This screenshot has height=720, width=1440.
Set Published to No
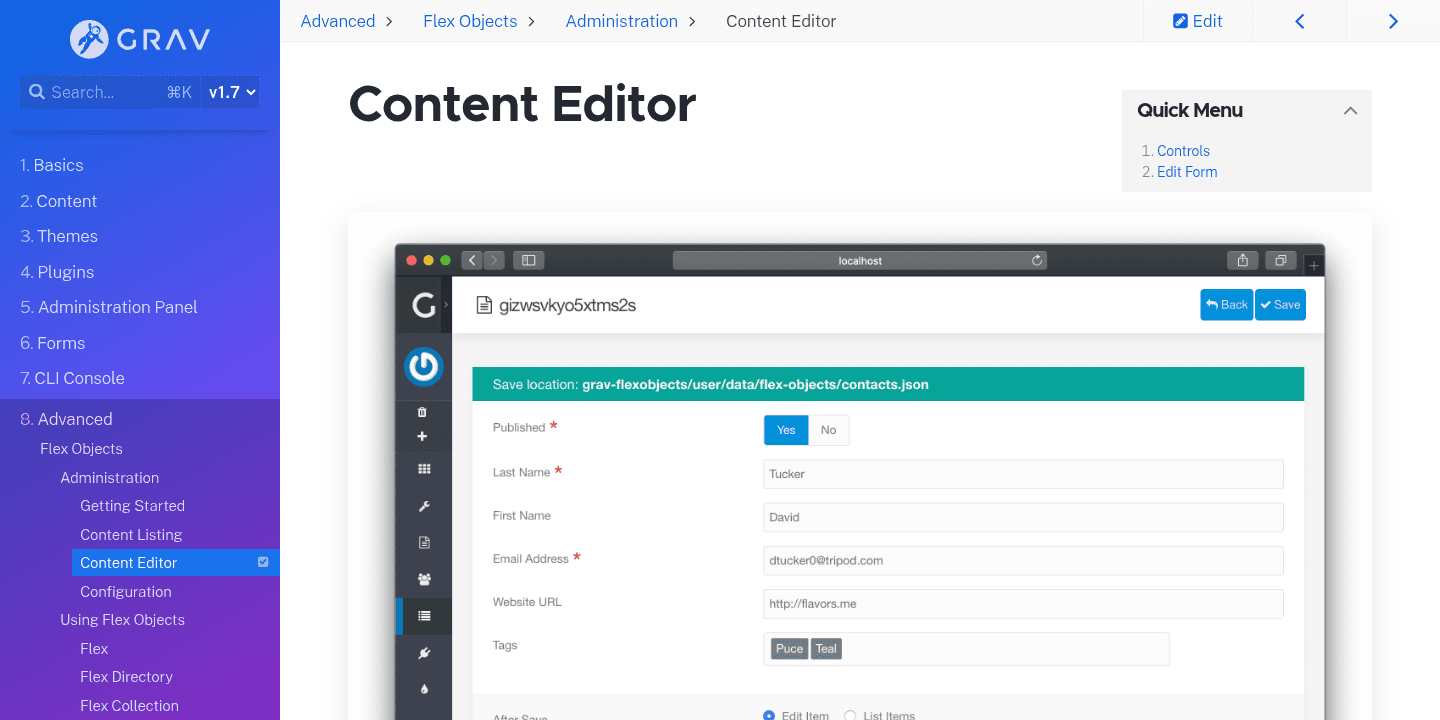828,429
